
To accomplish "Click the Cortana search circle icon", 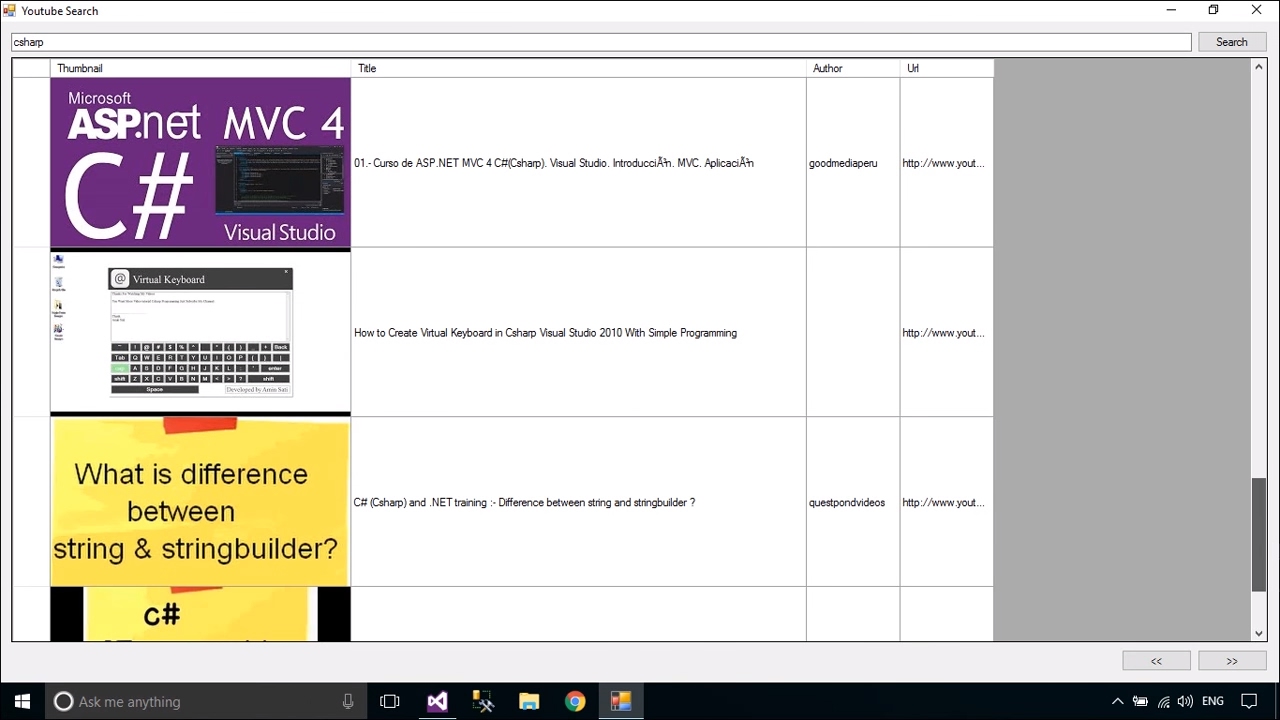I will 63,701.
